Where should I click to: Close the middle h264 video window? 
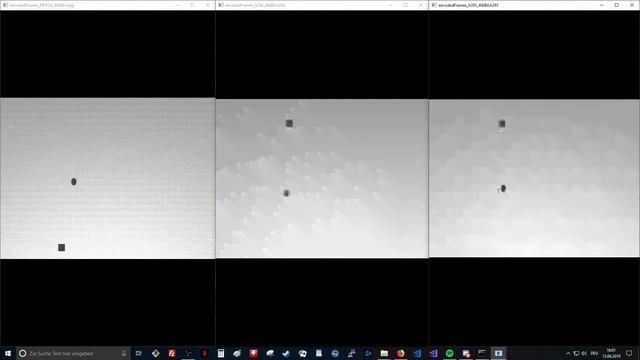coord(421,5)
